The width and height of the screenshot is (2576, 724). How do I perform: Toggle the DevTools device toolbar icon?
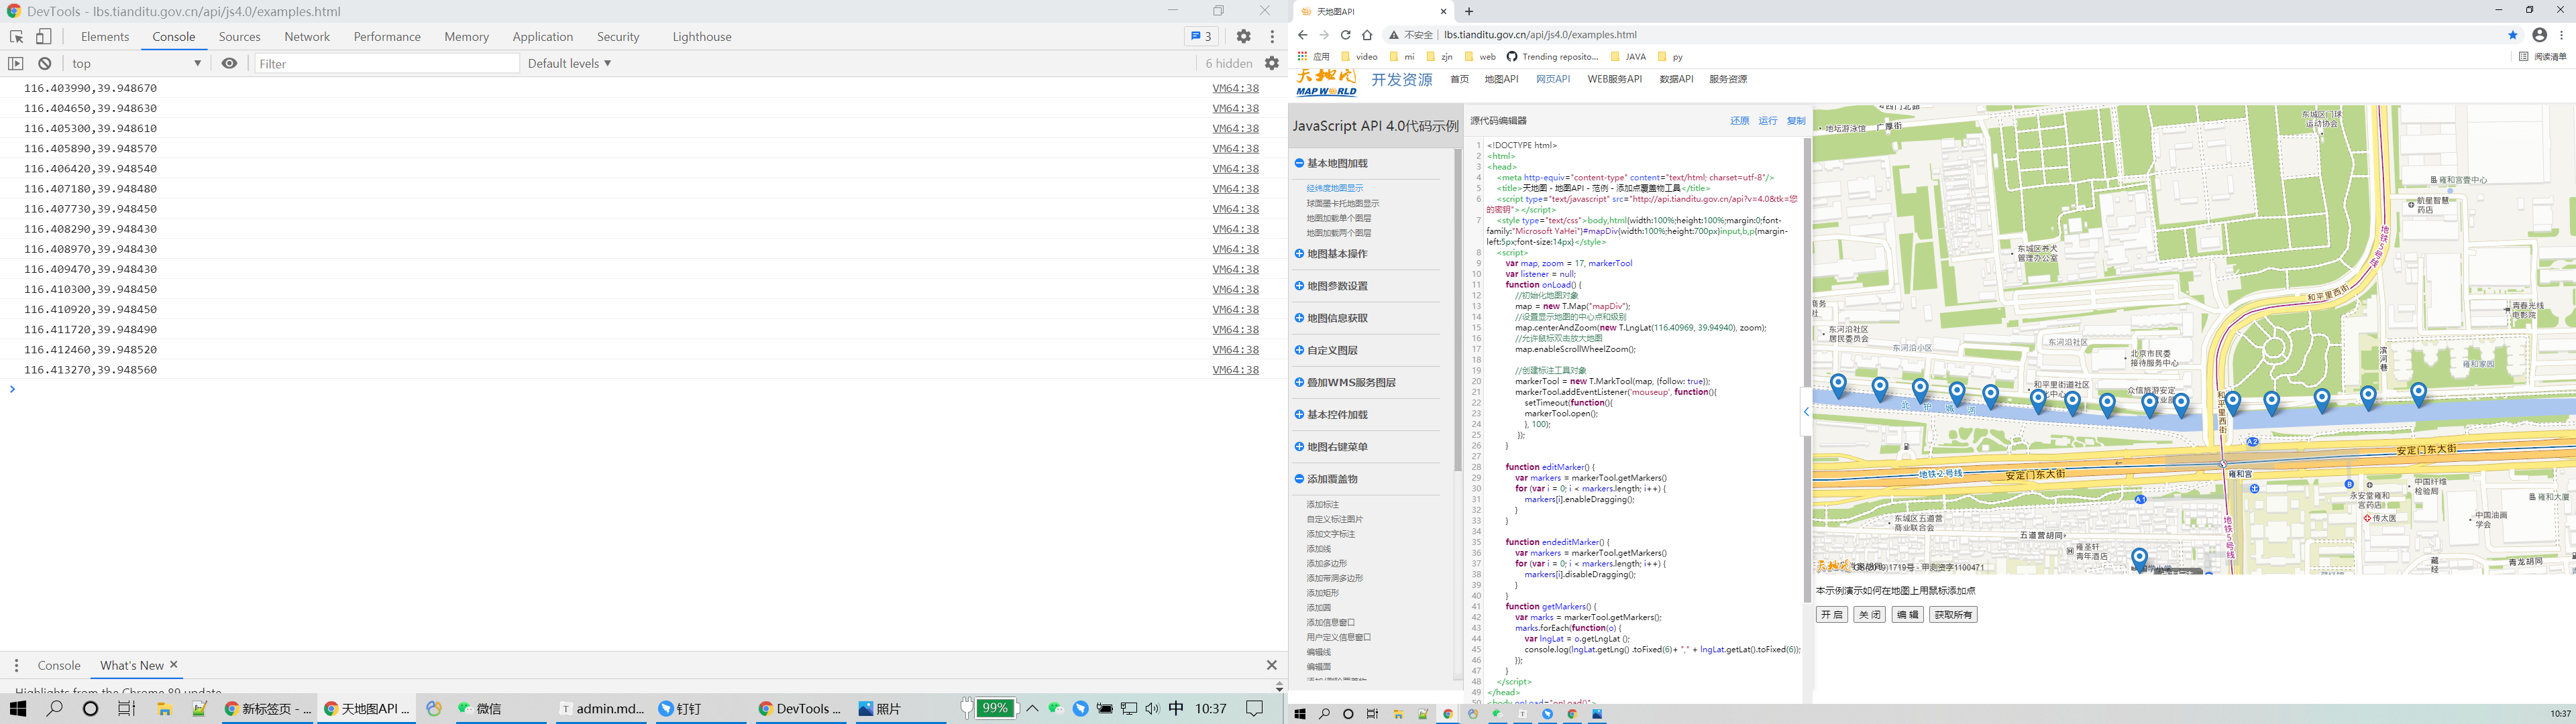44,37
